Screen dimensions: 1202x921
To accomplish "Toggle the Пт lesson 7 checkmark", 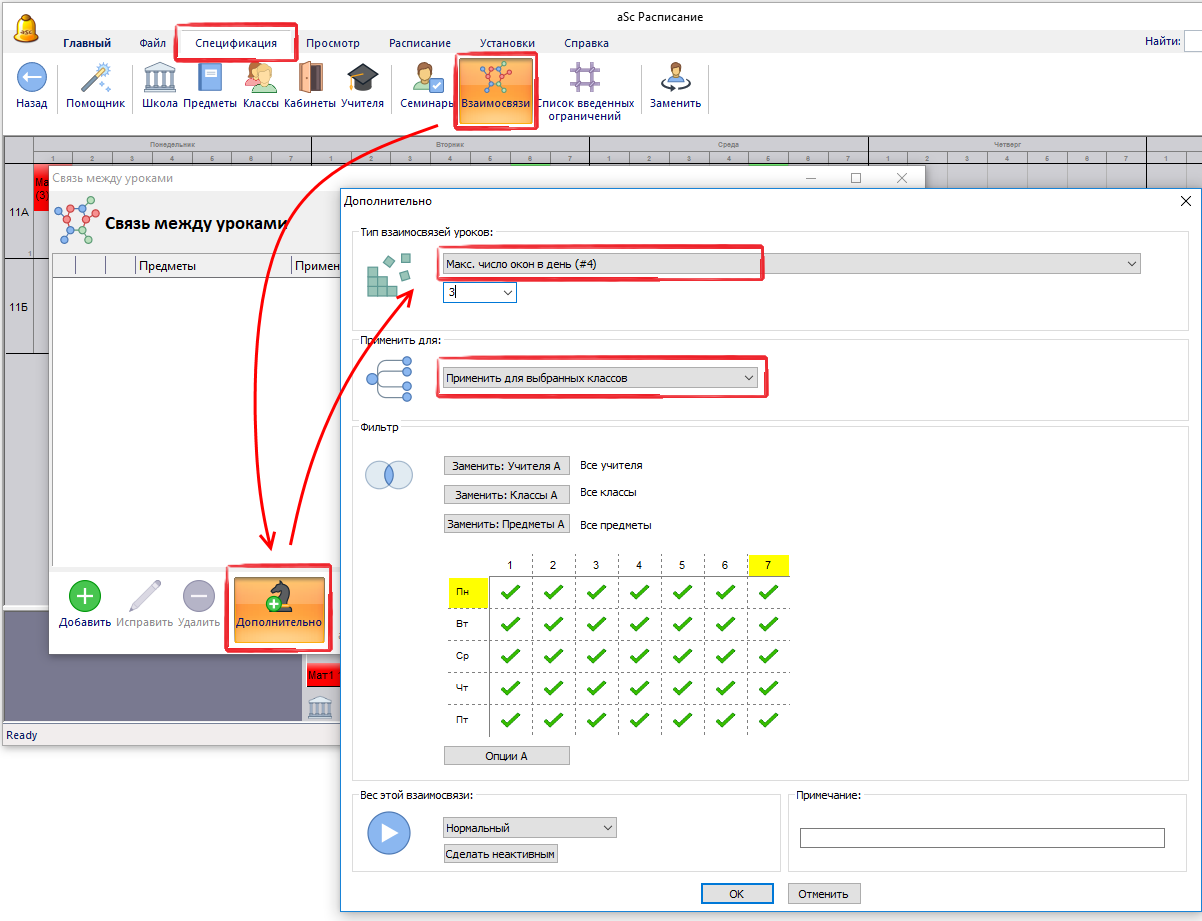I will point(768,720).
